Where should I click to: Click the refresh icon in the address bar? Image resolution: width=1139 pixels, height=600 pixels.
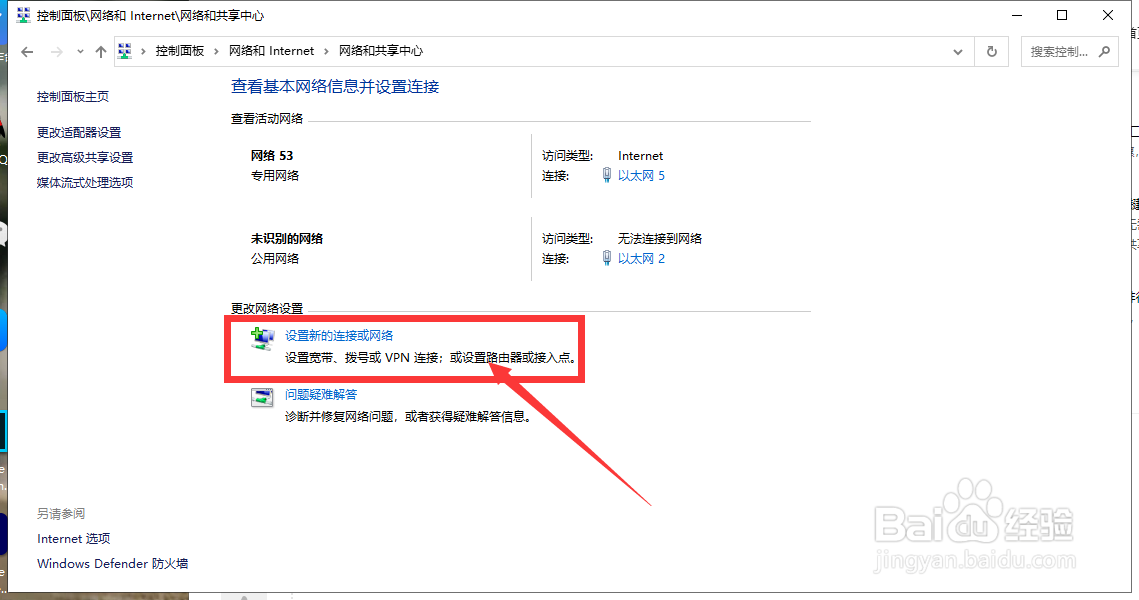[991, 50]
